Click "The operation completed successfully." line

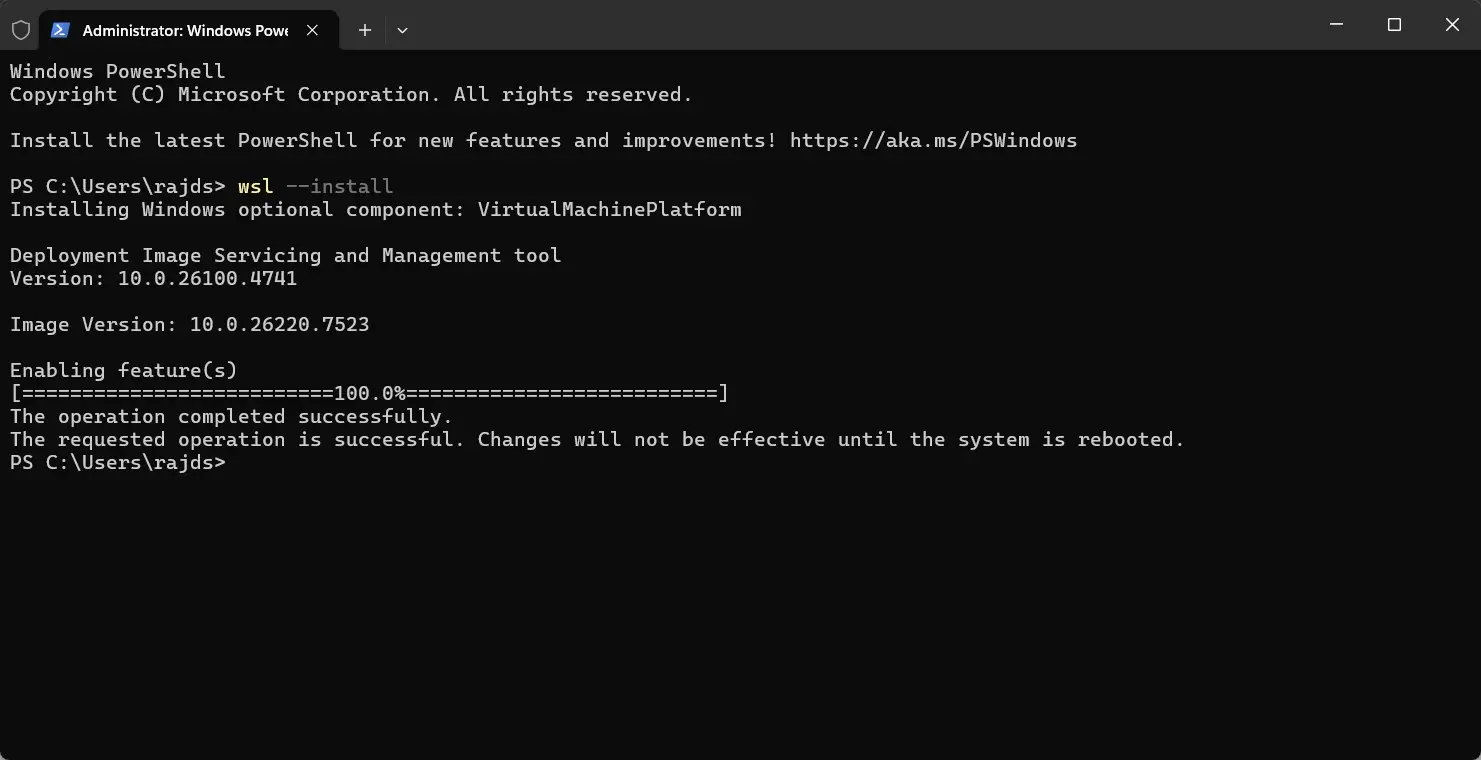pos(231,417)
